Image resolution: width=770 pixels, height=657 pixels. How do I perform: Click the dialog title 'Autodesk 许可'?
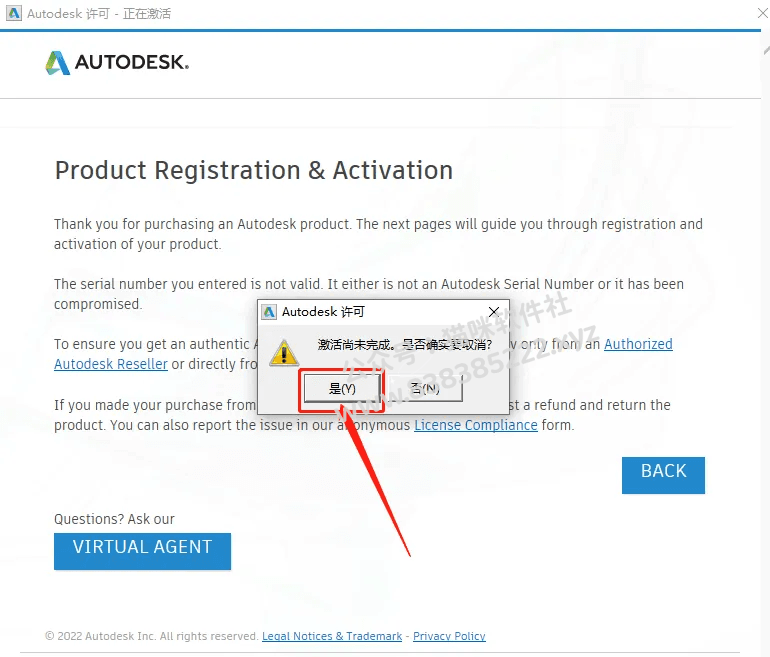coord(323,312)
